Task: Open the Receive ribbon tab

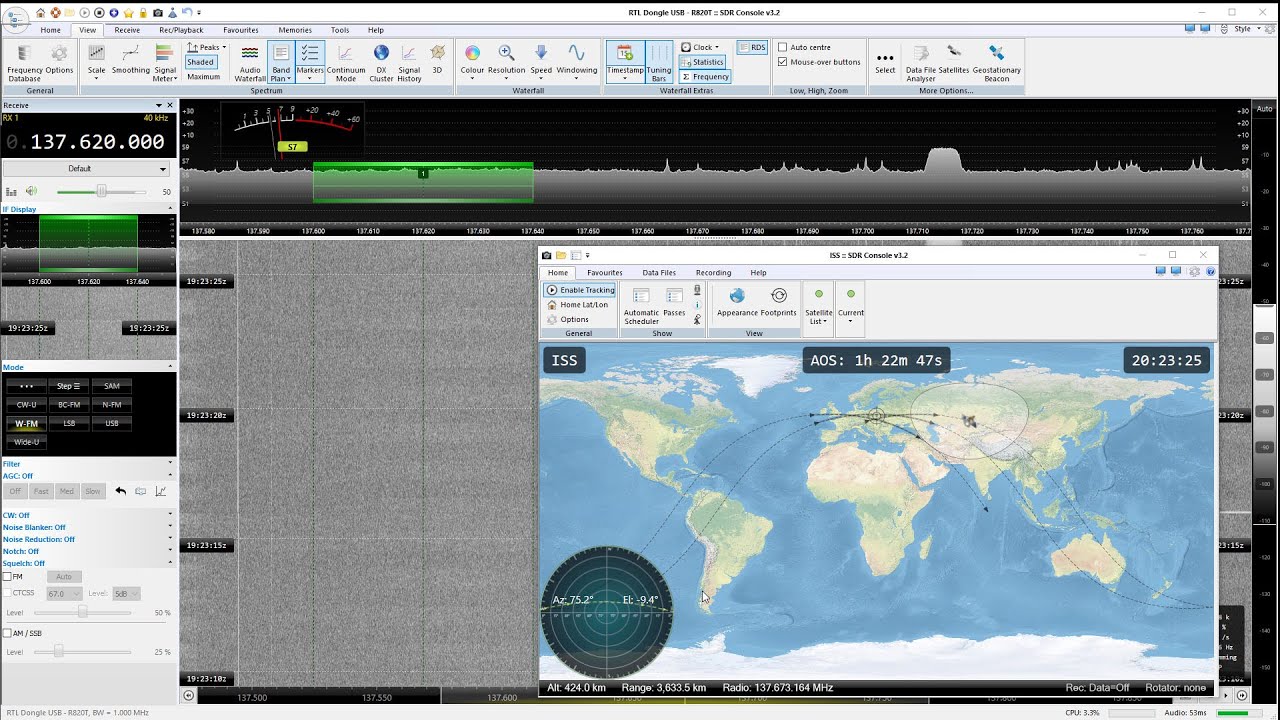Action: [127, 30]
